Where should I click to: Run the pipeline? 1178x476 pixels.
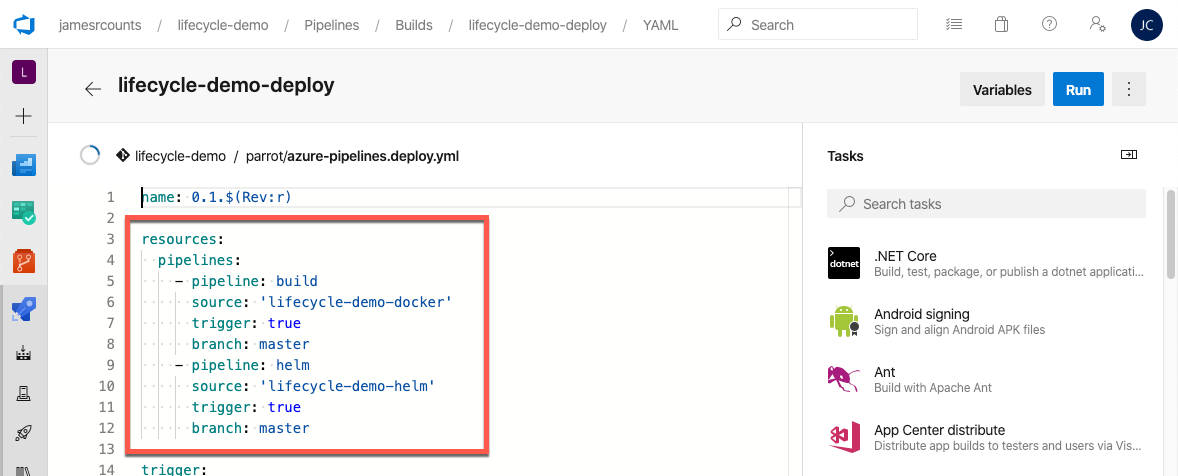tap(1078, 90)
